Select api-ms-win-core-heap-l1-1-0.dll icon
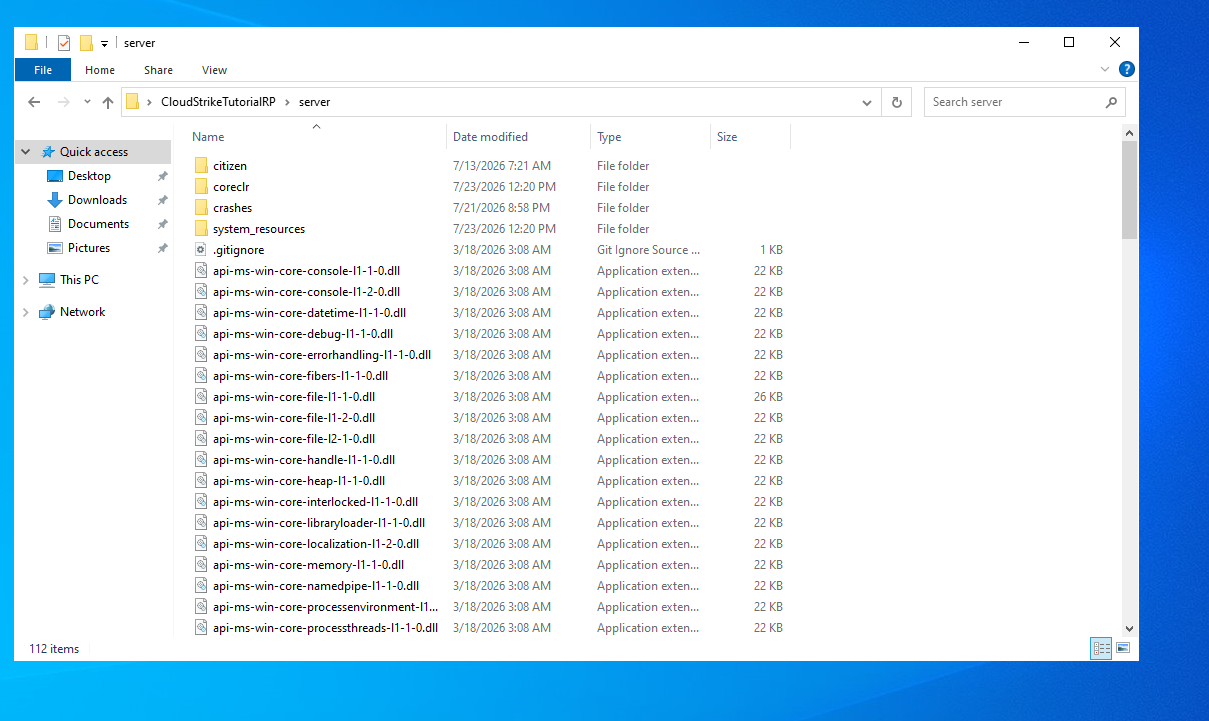 [200, 481]
